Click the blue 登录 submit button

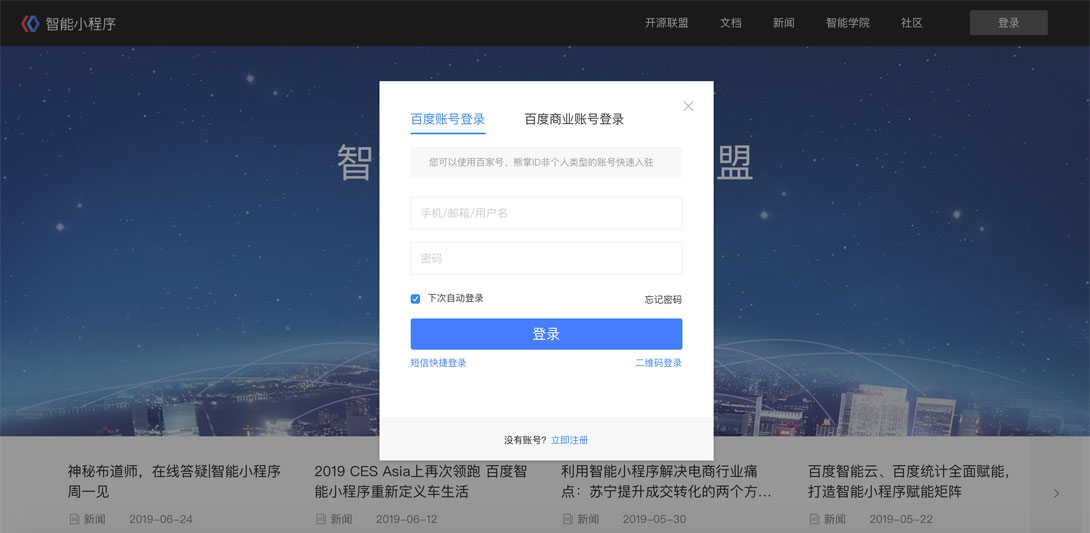tap(546, 334)
